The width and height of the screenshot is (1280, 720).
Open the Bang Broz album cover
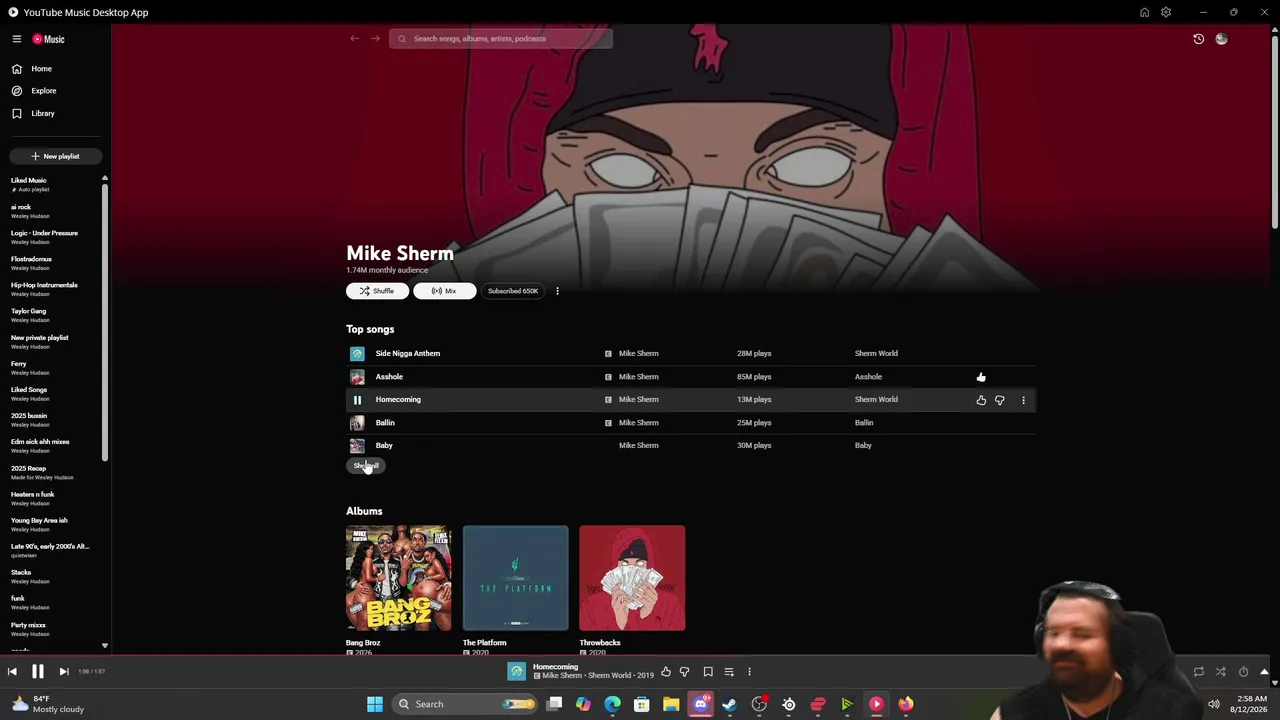click(398, 578)
